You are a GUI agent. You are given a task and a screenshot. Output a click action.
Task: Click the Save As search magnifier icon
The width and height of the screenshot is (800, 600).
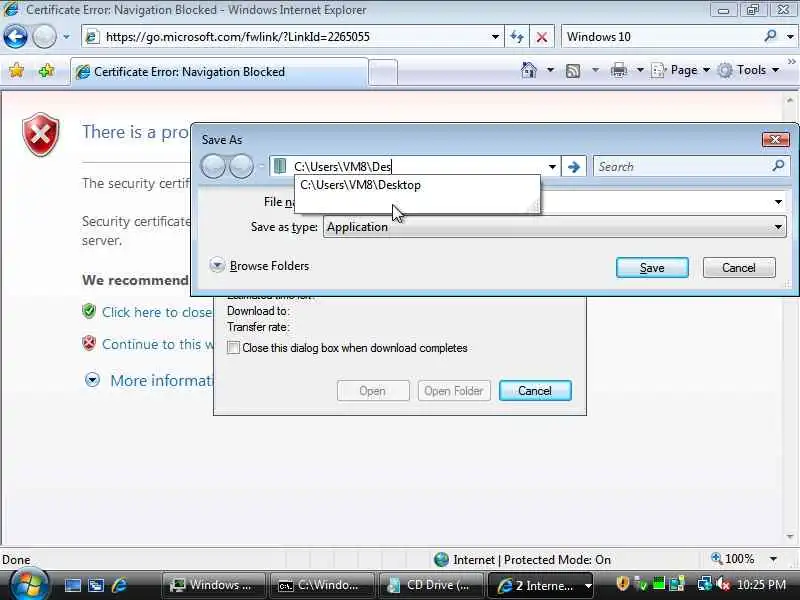(779, 165)
